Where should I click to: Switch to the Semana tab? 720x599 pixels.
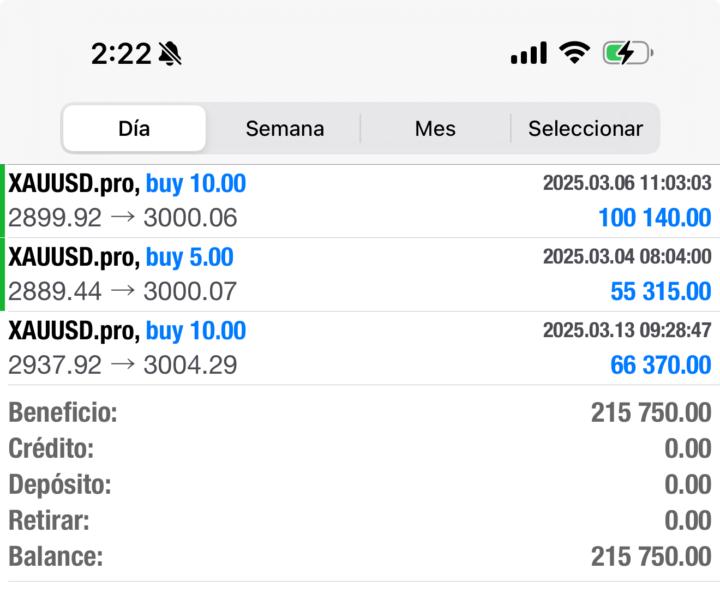(x=285, y=129)
